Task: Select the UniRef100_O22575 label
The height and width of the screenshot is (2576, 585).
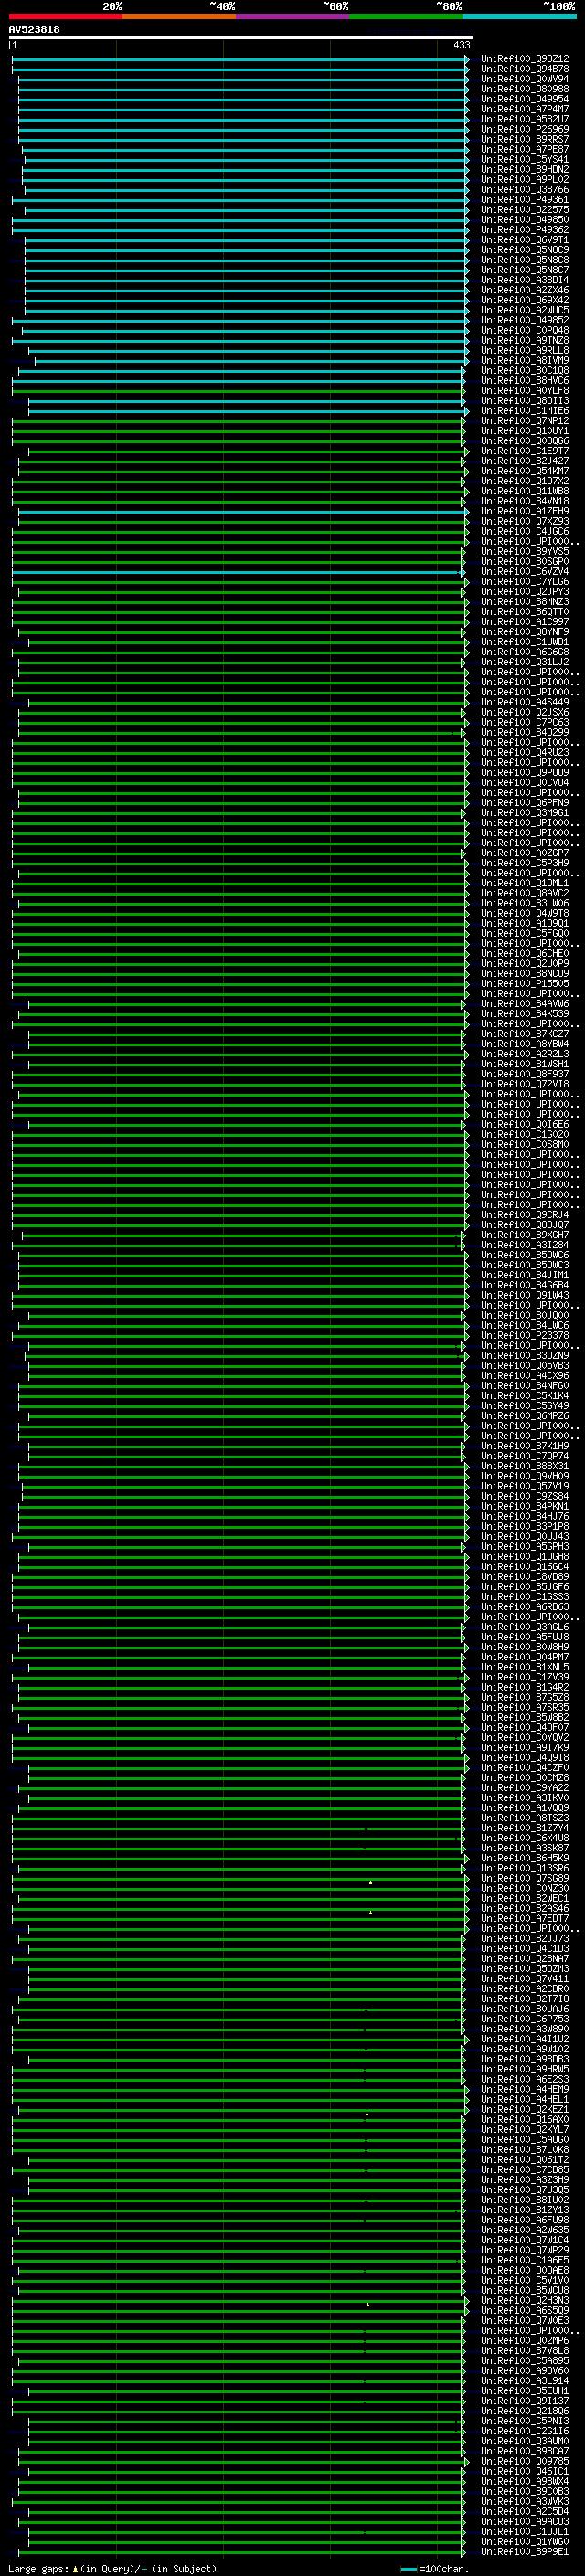Action: click(525, 209)
